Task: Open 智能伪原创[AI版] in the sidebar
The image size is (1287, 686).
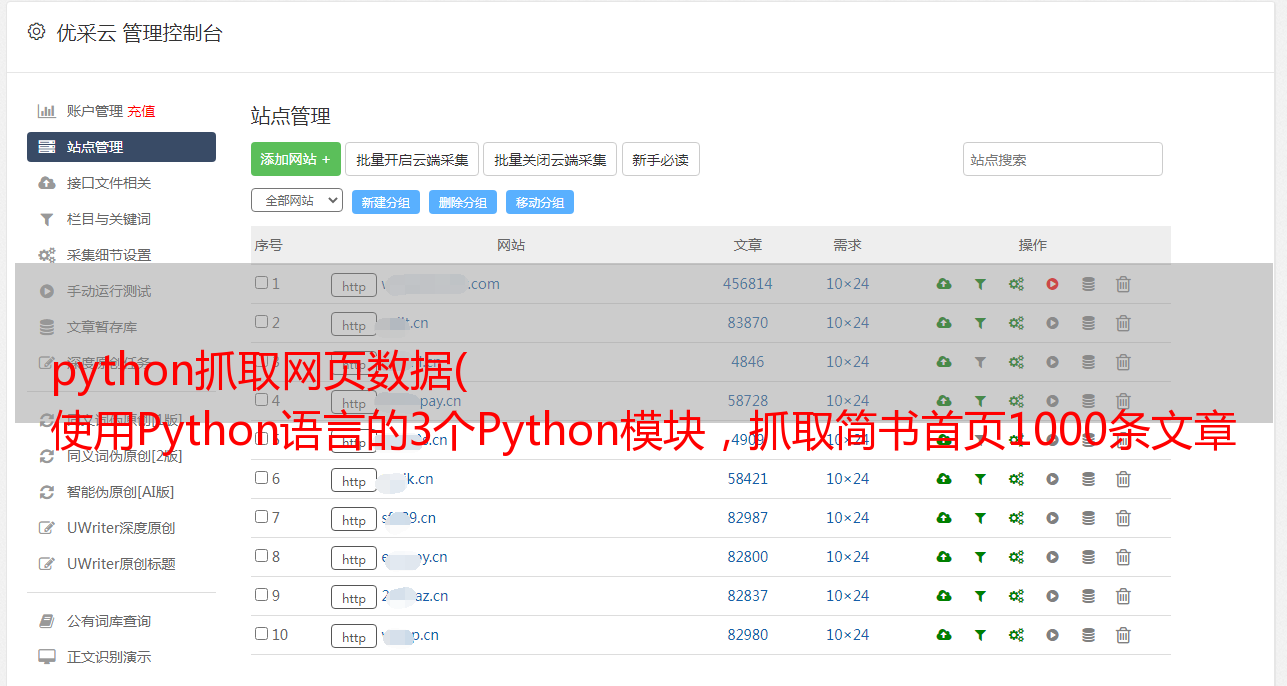Action: [121, 492]
